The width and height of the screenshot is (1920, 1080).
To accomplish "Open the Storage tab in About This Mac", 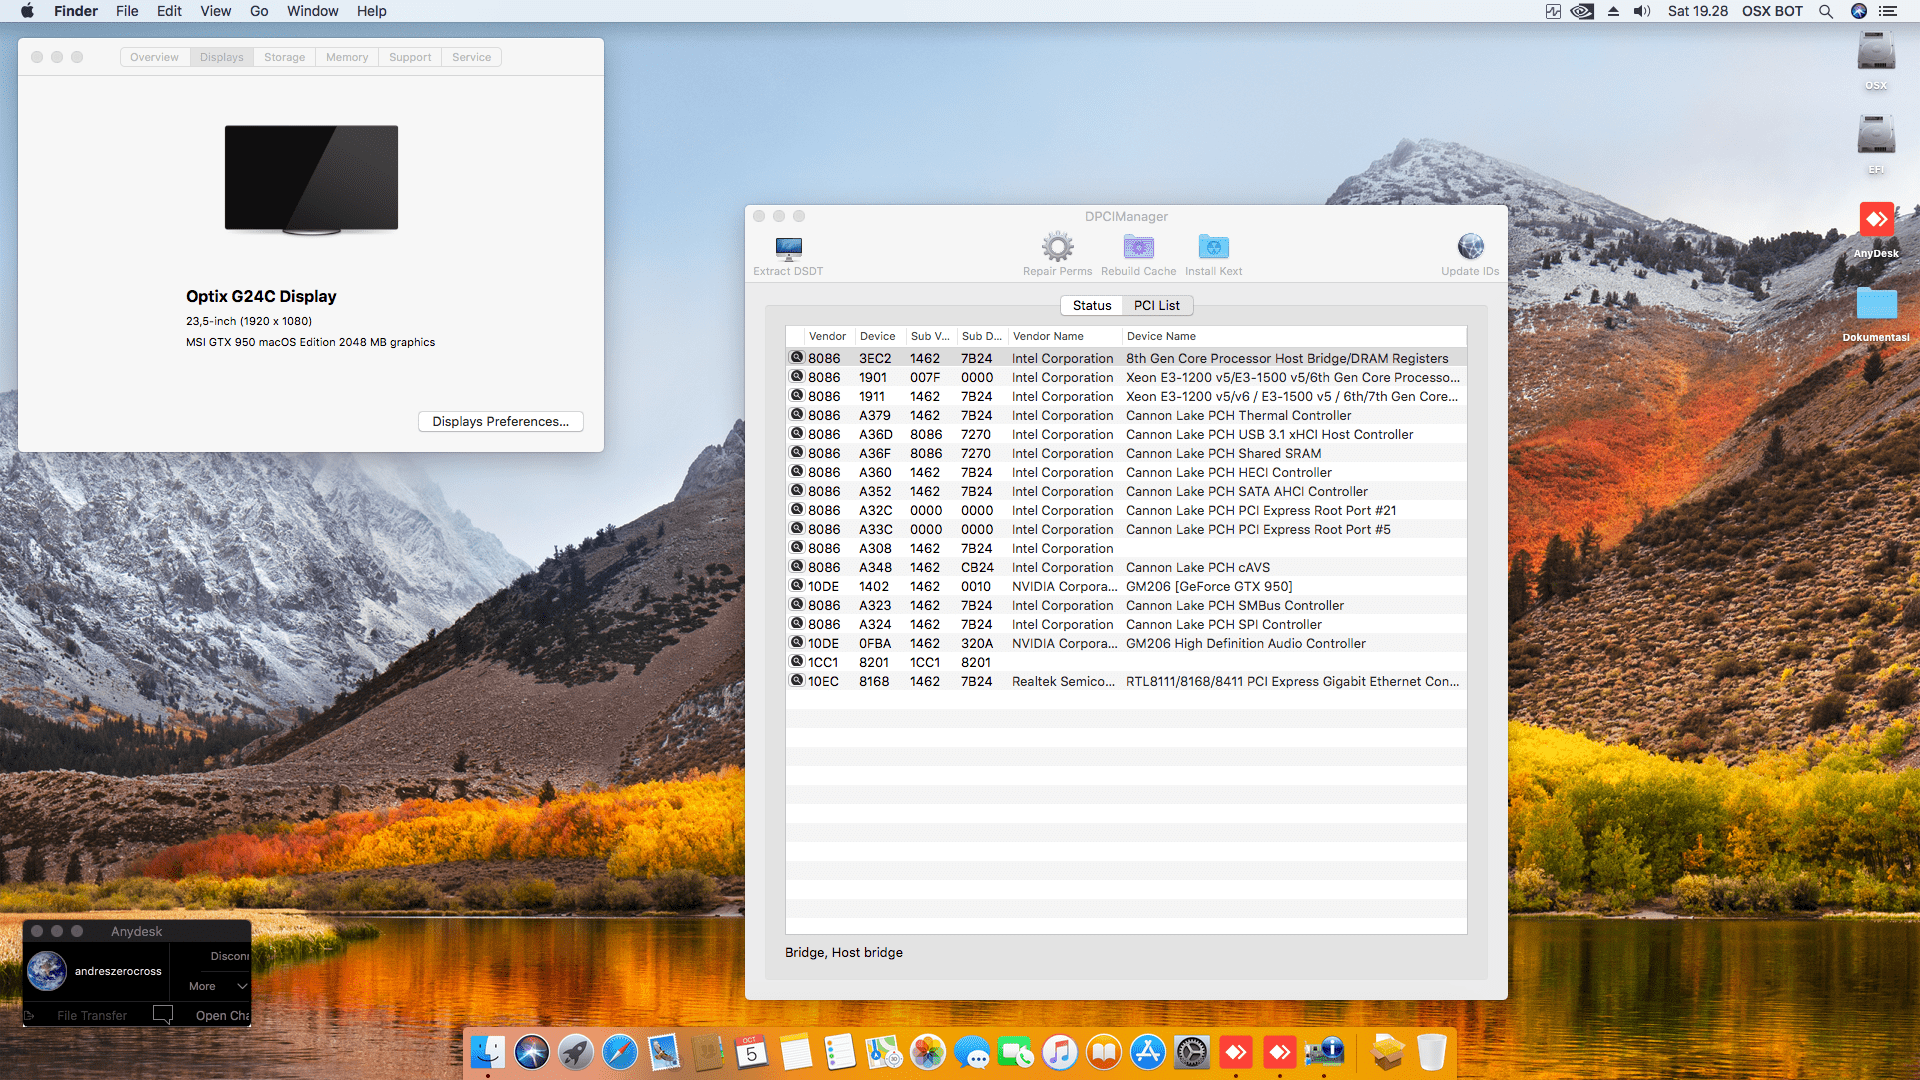I will pyautogui.click(x=284, y=57).
